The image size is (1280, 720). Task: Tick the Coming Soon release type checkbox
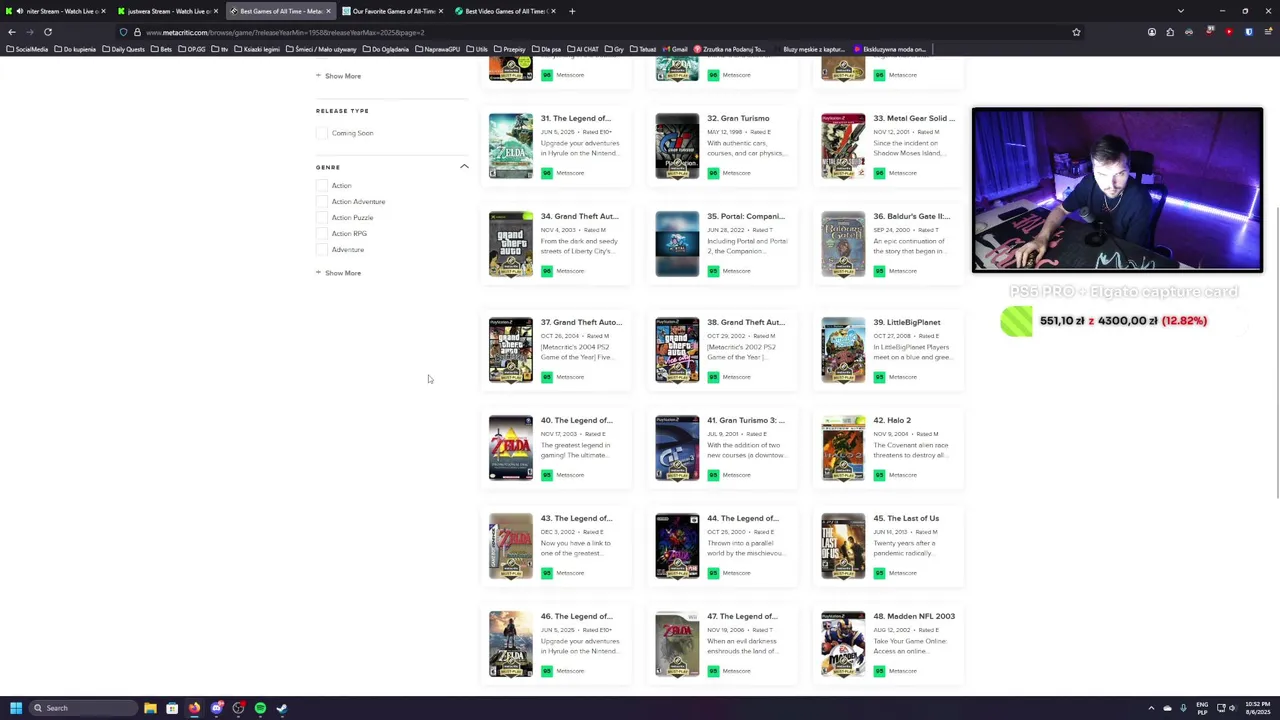pos(321,133)
